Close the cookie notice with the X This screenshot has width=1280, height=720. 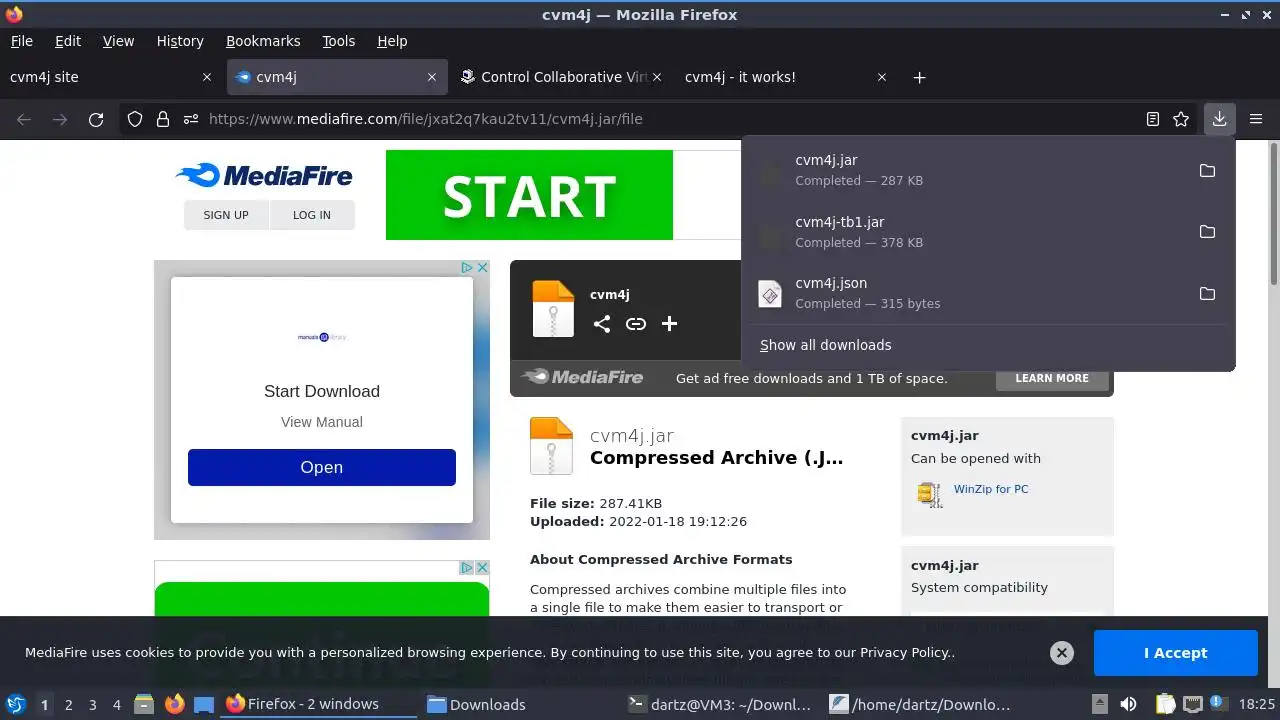[1062, 653]
